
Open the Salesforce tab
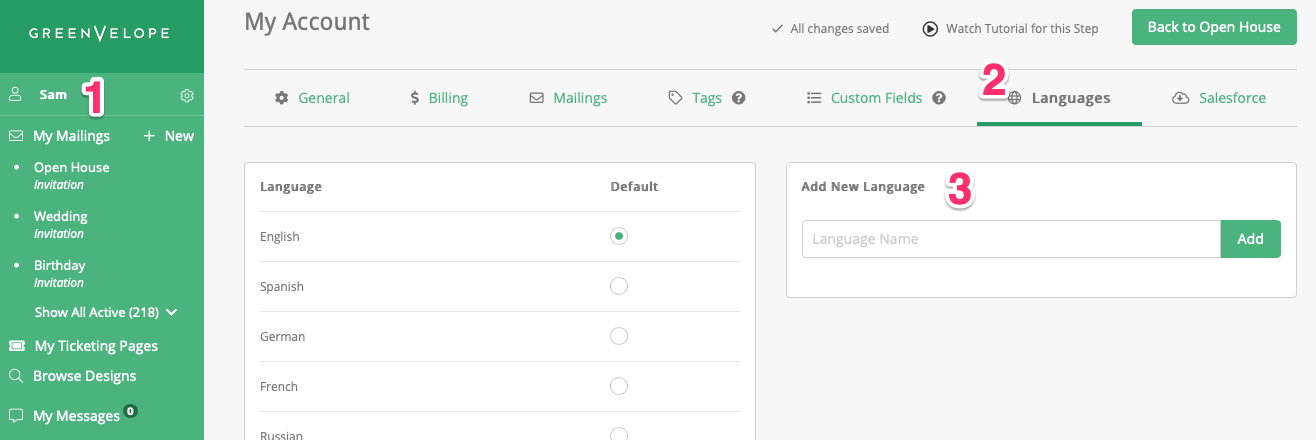pos(1219,98)
